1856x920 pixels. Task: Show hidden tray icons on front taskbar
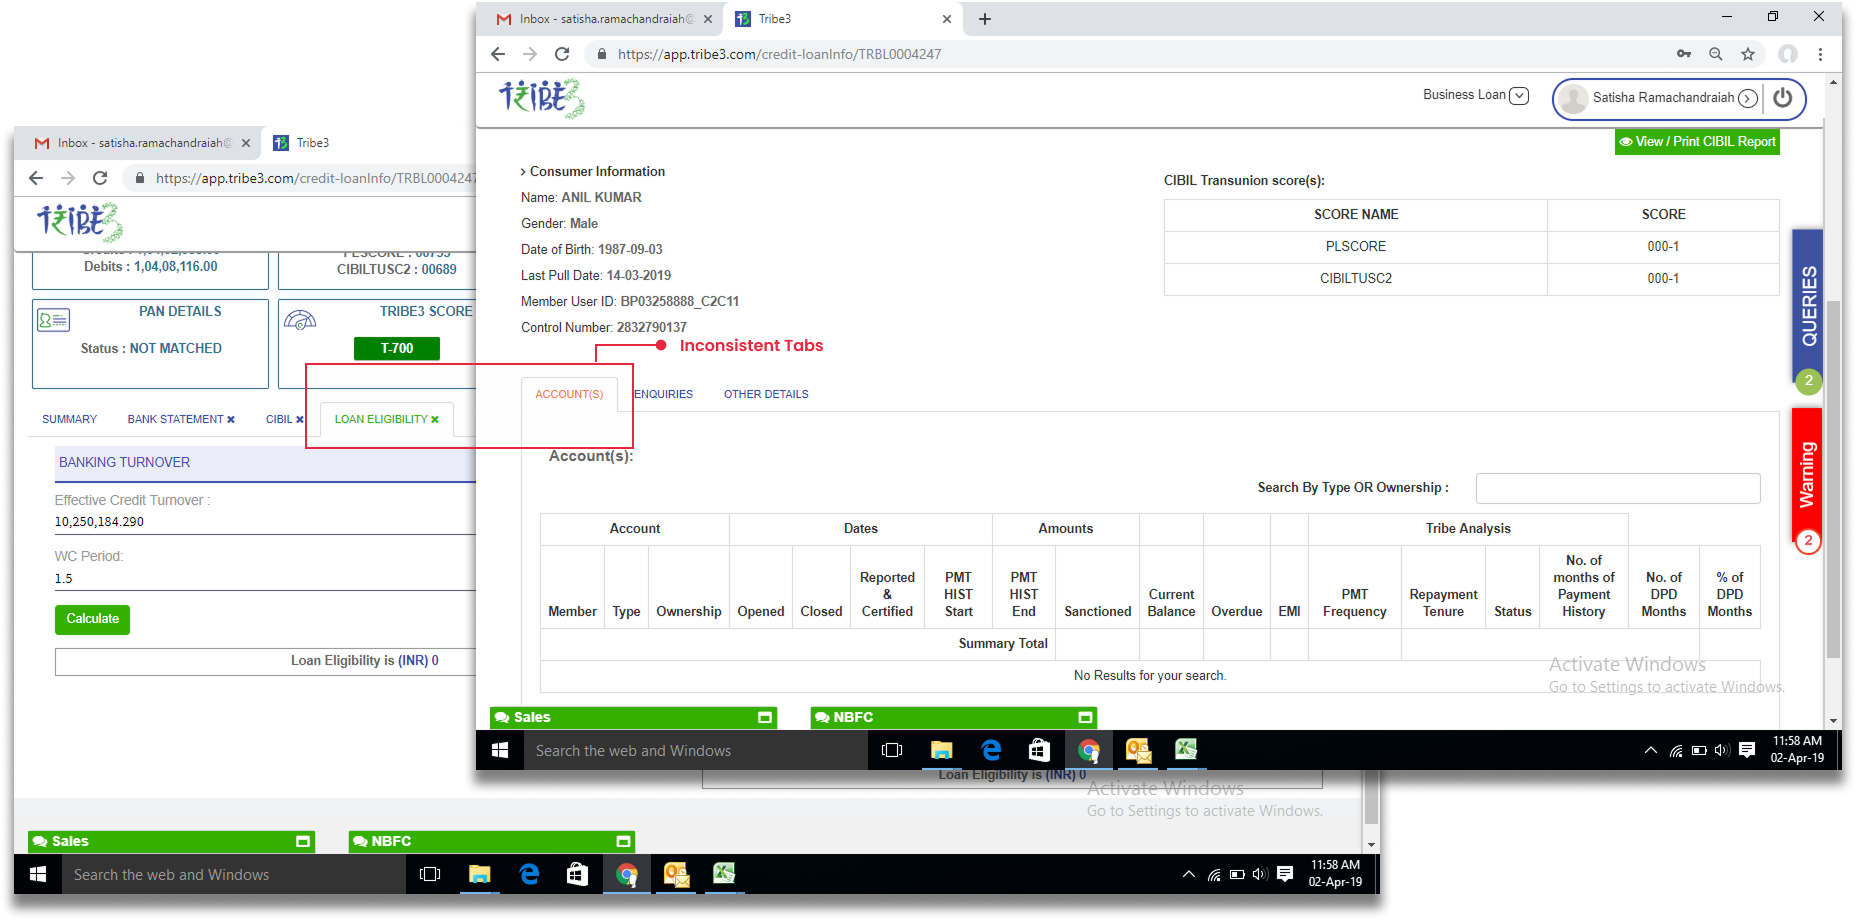(1651, 750)
